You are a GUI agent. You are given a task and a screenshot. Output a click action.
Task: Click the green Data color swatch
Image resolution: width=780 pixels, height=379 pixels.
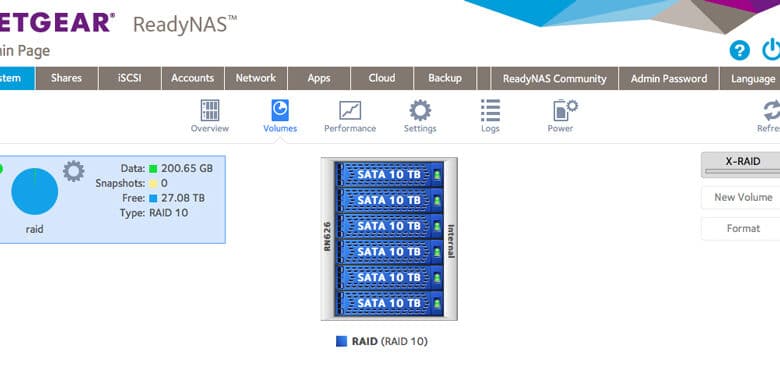pos(153,169)
